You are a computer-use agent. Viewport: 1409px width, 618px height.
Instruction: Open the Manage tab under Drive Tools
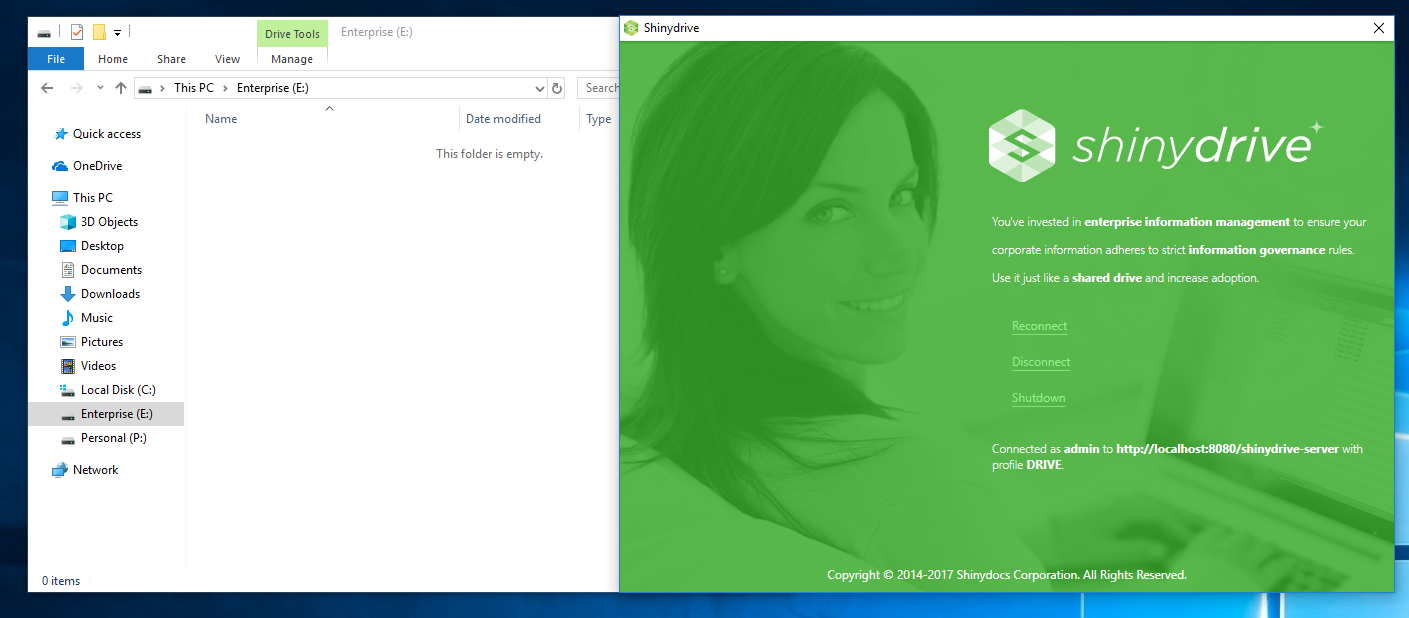click(x=291, y=59)
